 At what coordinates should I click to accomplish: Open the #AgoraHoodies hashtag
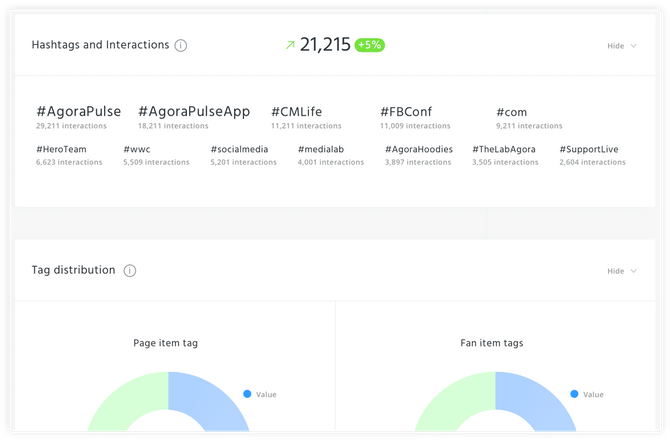(419, 149)
